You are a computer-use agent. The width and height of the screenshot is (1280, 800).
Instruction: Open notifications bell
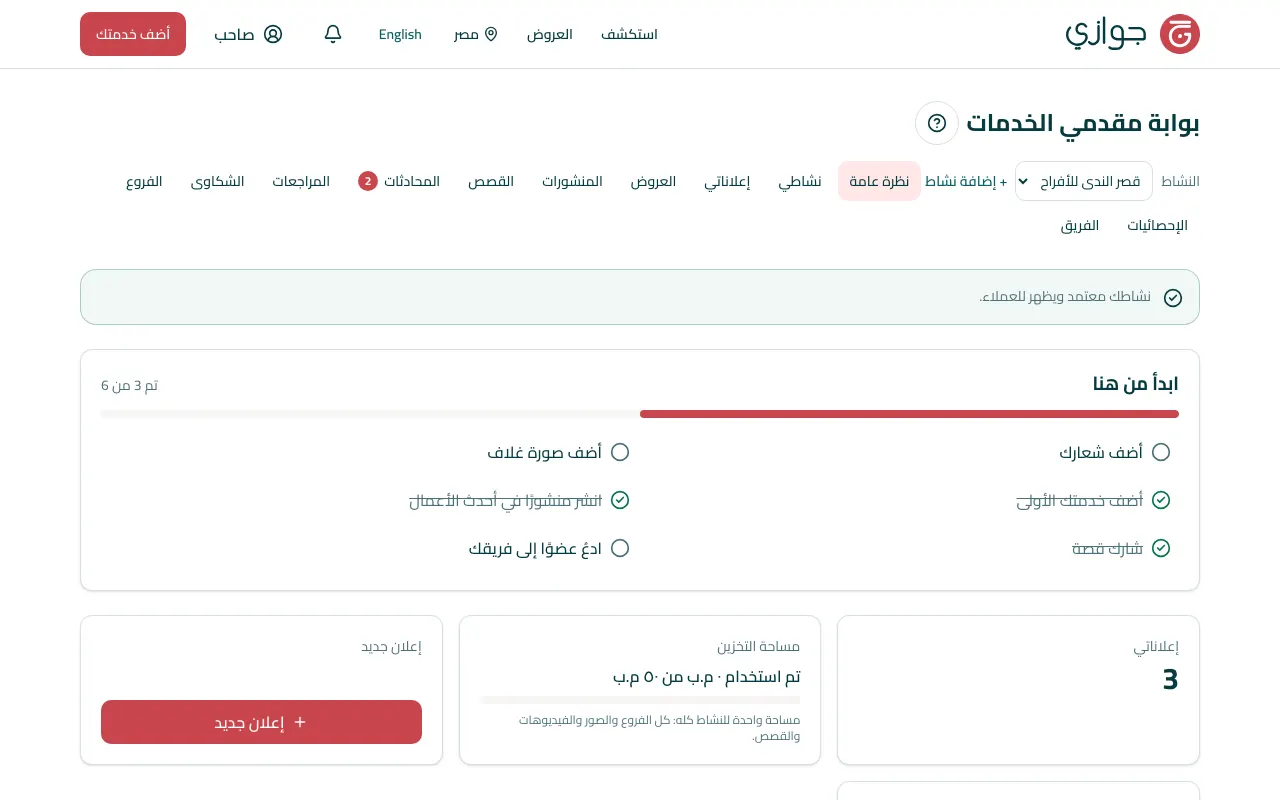[x=333, y=34]
